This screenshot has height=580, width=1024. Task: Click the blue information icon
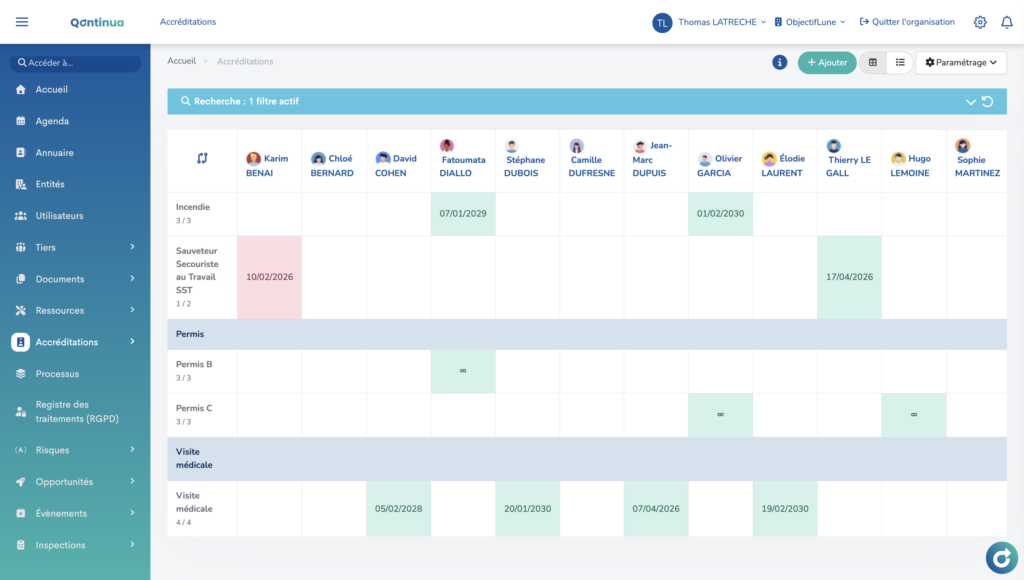click(x=780, y=62)
